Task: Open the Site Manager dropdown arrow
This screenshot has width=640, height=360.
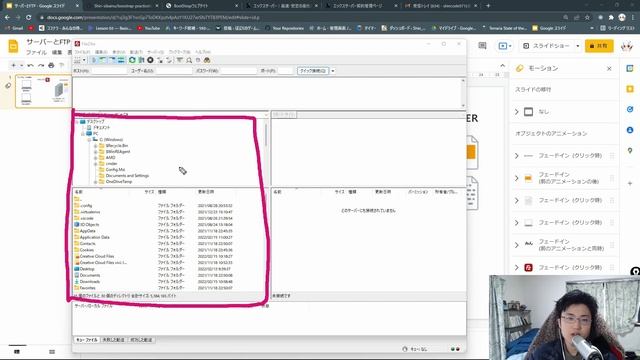Action: click(x=84, y=60)
